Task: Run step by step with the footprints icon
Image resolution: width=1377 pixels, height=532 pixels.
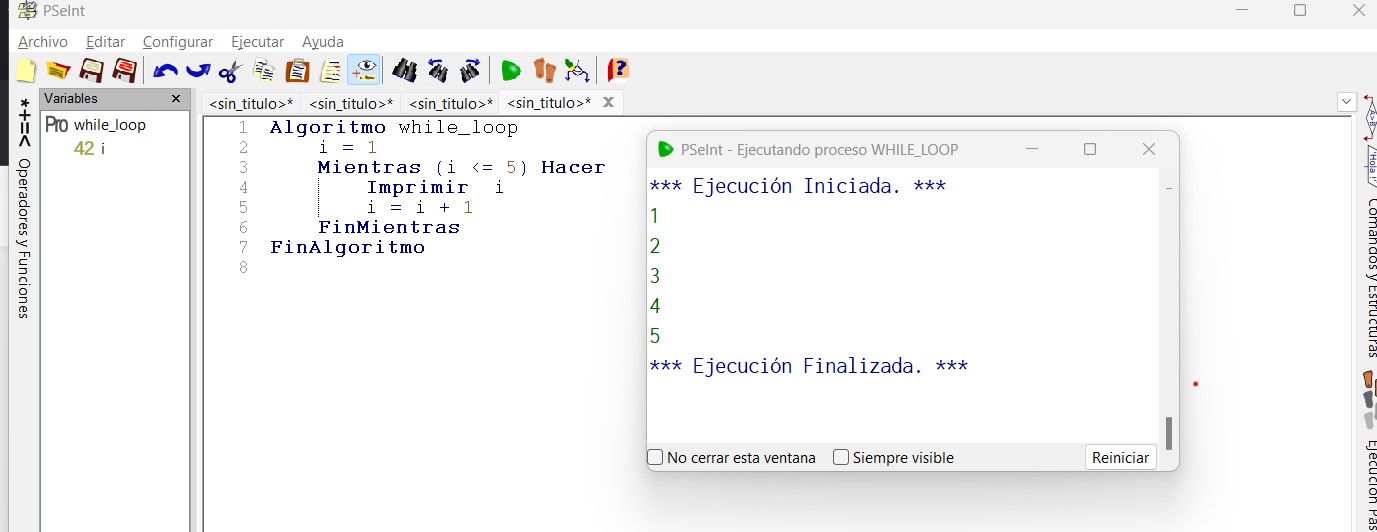Action: click(x=544, y=71)
